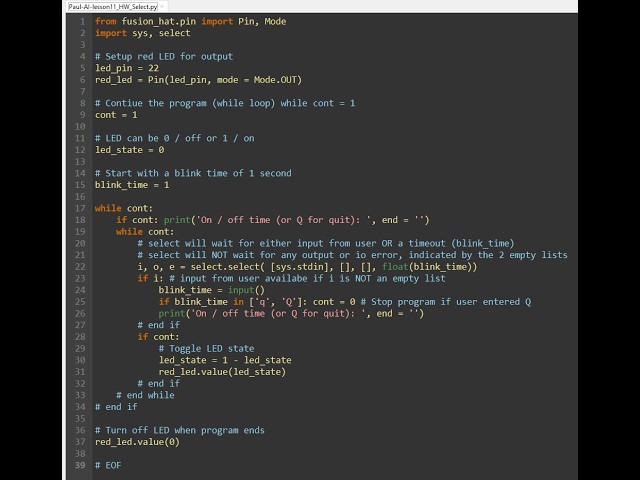Click the line 'red_led = Pin(led_pin, mode = Mode.OUT)'
640x480 pixels.
click(x=198, y=80)
